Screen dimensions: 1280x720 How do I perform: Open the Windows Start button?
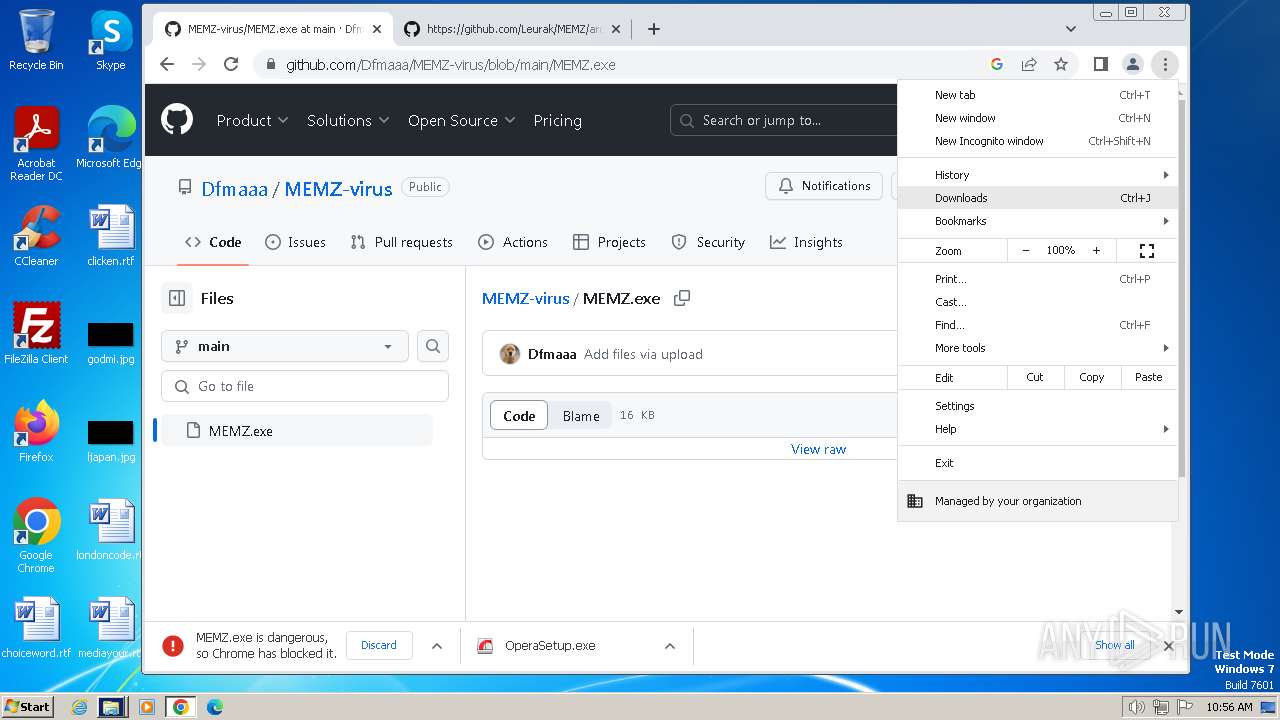tap(28, 706)
